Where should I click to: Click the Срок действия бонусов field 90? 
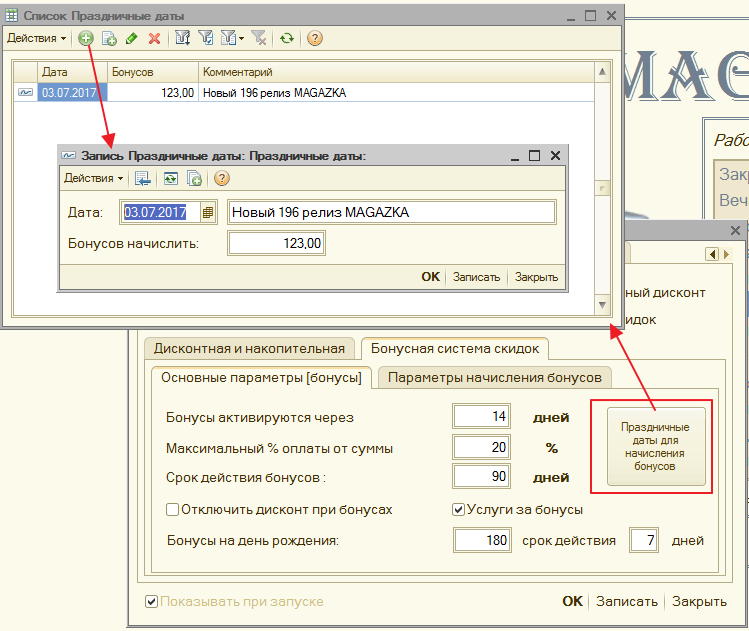[481, 476]
